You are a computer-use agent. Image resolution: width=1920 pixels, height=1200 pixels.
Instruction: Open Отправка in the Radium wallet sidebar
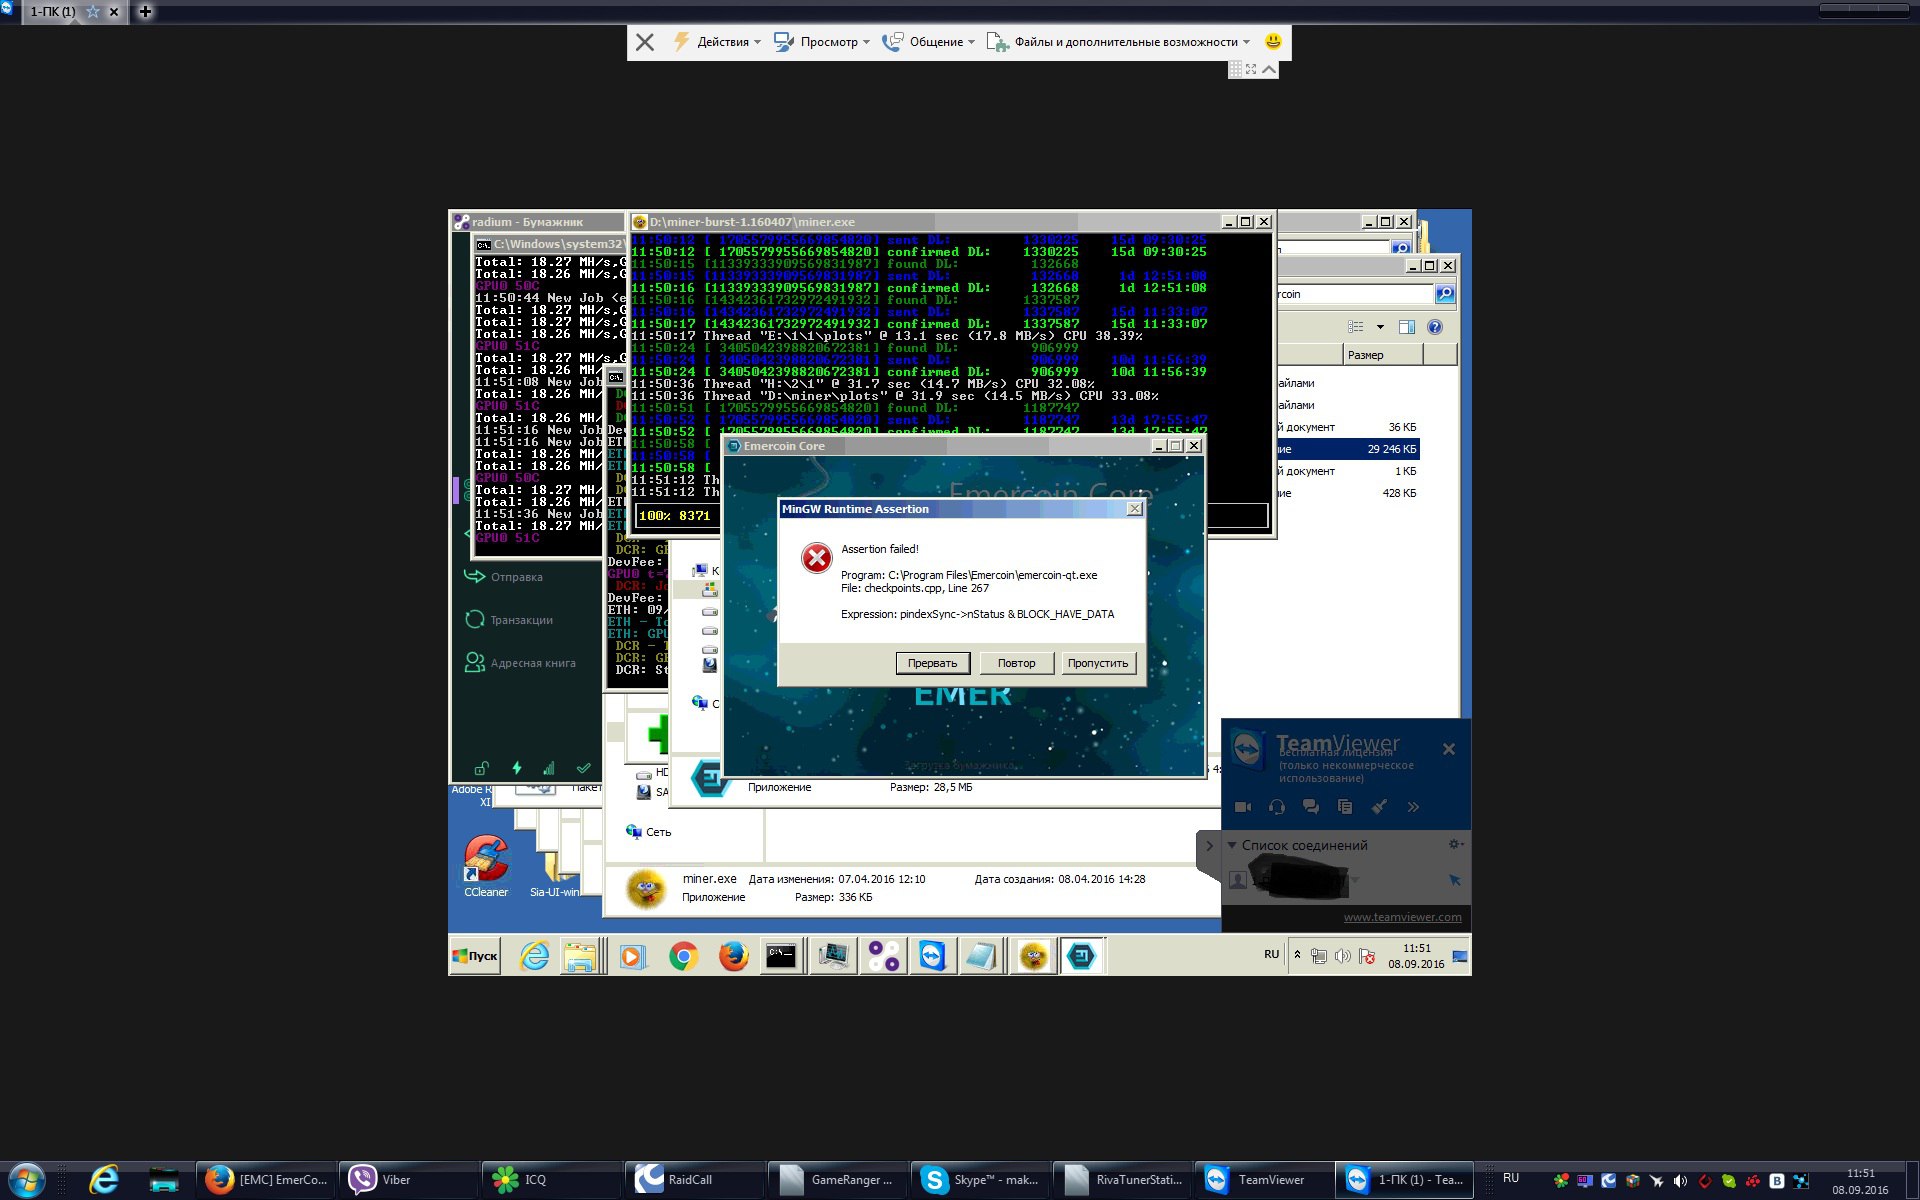[504, 577]
